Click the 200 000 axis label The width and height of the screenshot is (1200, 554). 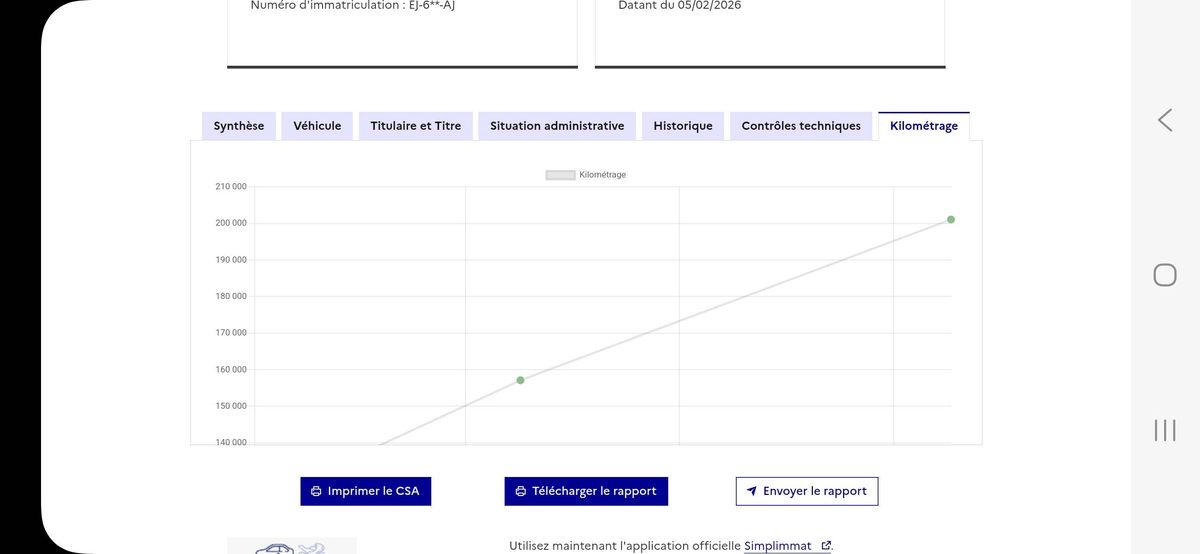pyautogui.click(x=231, y=223)
